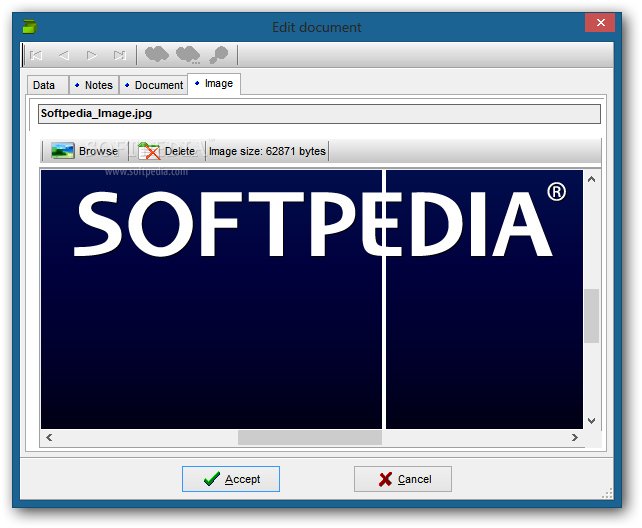Viewport: 642px width, 528px height.
Task: Click the Softpedia_Image.jpg filename field
Action: 319,114
